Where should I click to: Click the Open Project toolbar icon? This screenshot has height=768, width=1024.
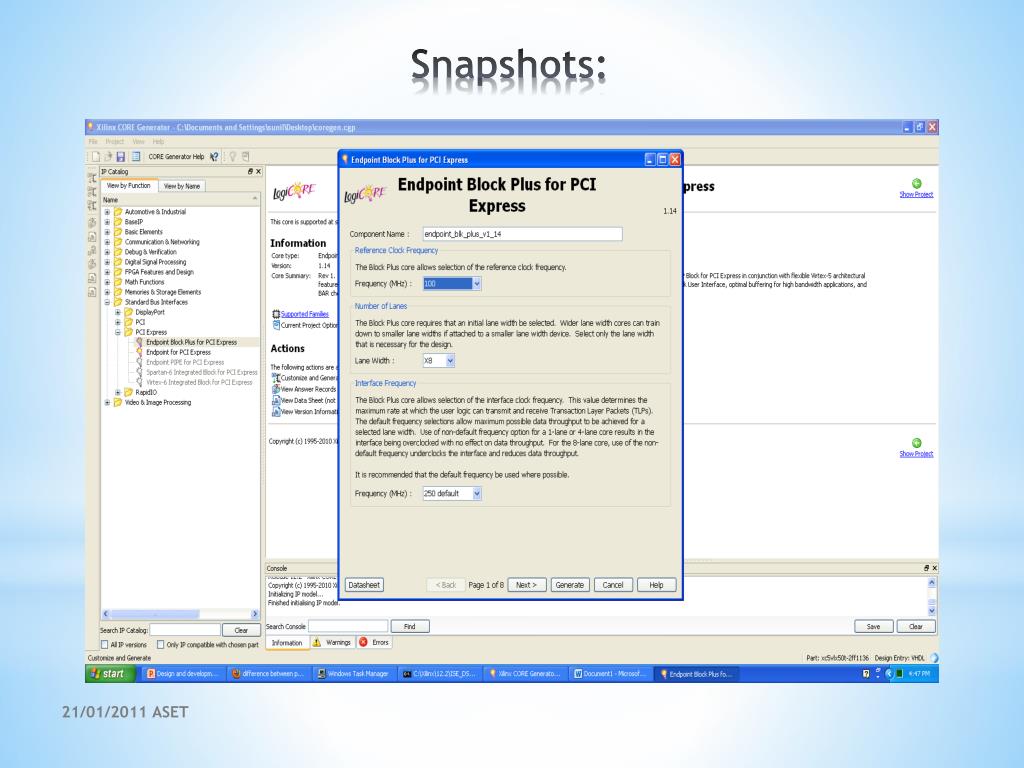click(108, 157)
